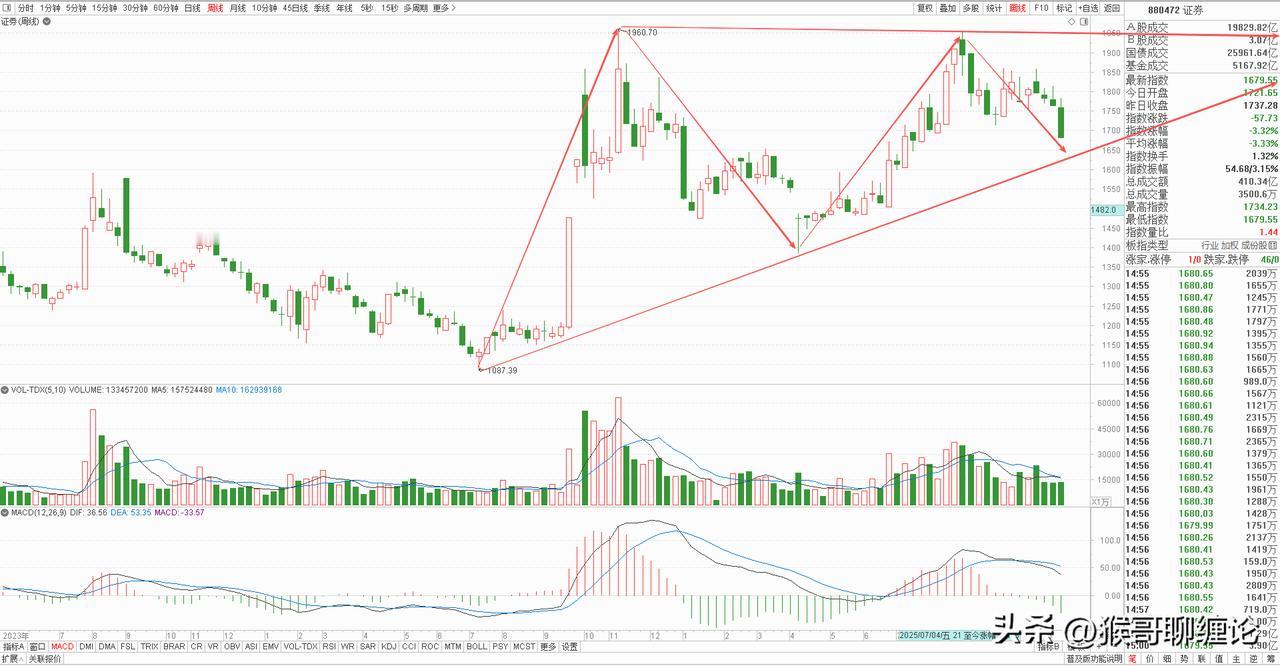Screen dimensions: 1280x666
Task: Switch chart to 日线
Action: pyautogui.click(x=192, y=7)
